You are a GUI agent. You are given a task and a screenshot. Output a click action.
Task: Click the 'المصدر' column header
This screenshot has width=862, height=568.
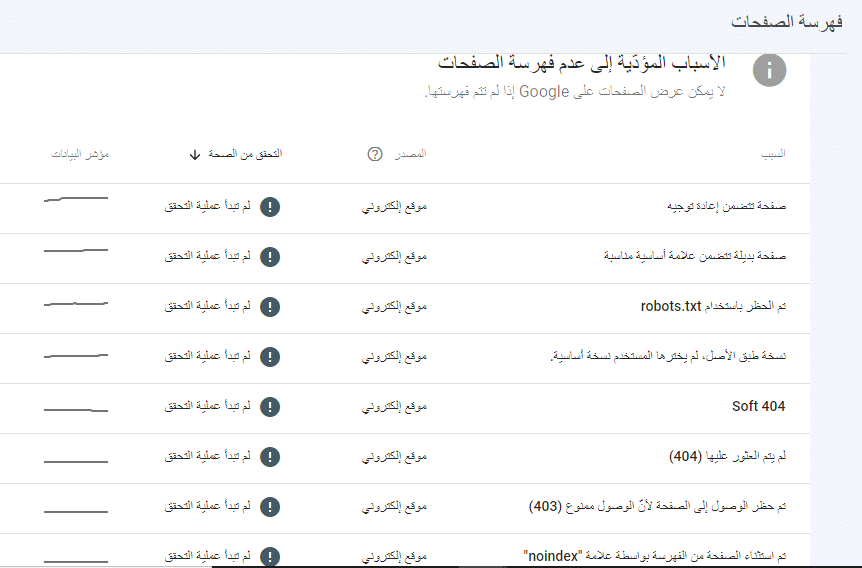[410, 154]
